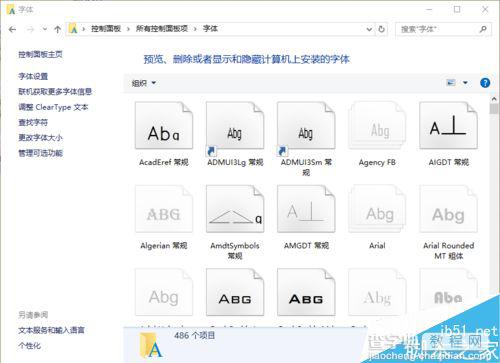Click the 486 个项目 status text

(194, 335)
